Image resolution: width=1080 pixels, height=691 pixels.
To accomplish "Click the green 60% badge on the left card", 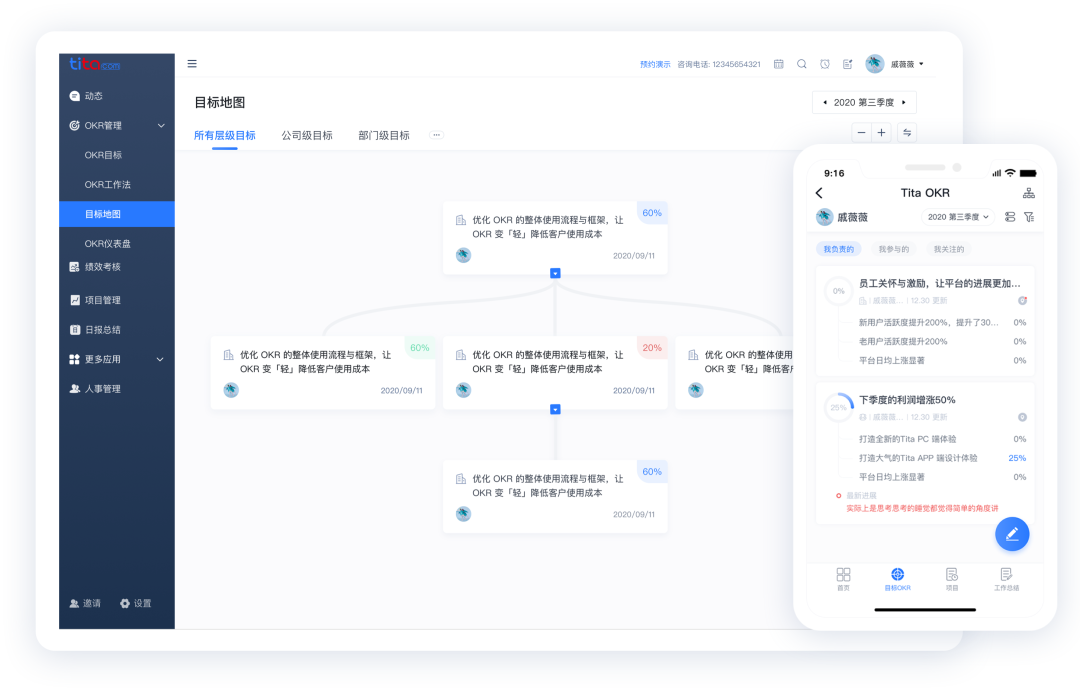I will [419, 348].
